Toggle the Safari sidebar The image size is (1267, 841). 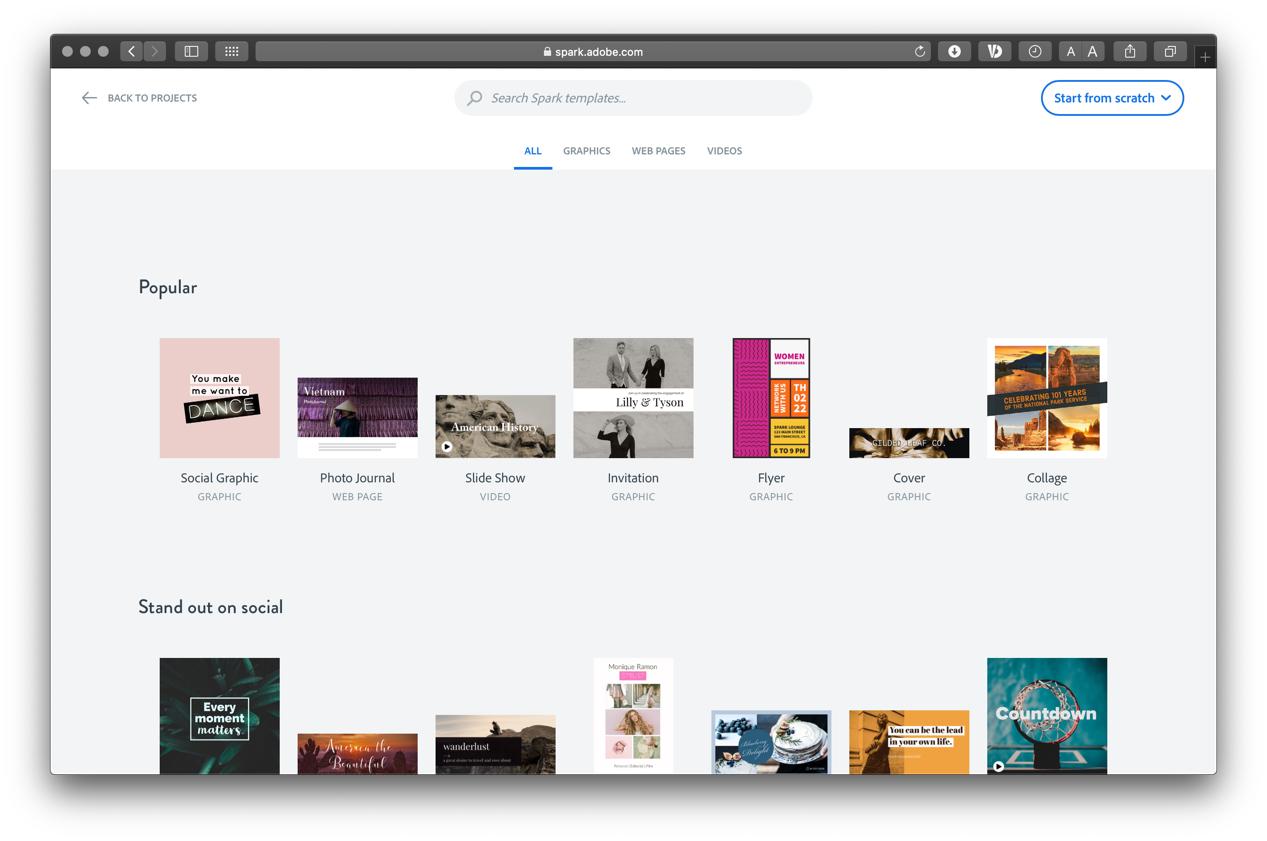tap(191, 51)
